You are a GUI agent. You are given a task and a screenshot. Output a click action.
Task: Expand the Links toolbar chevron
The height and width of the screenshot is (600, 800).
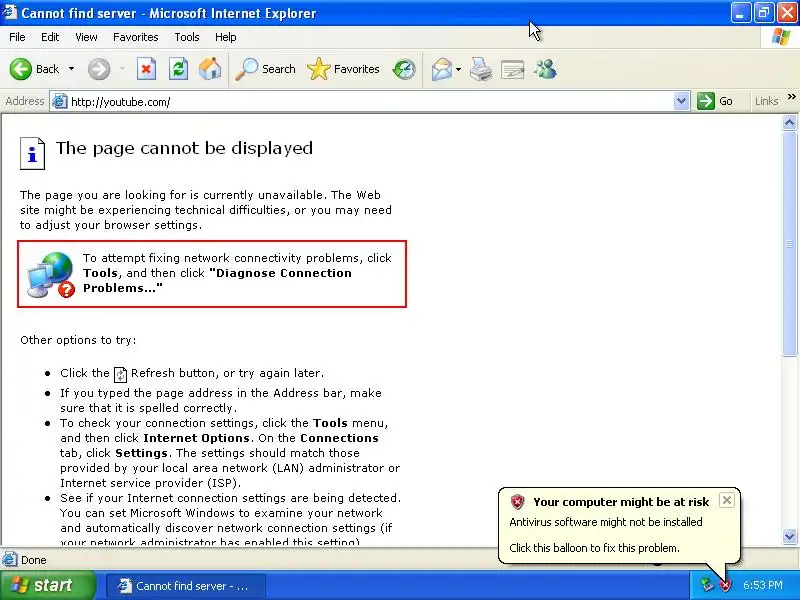pyautogui.click(x=791, y=96)
